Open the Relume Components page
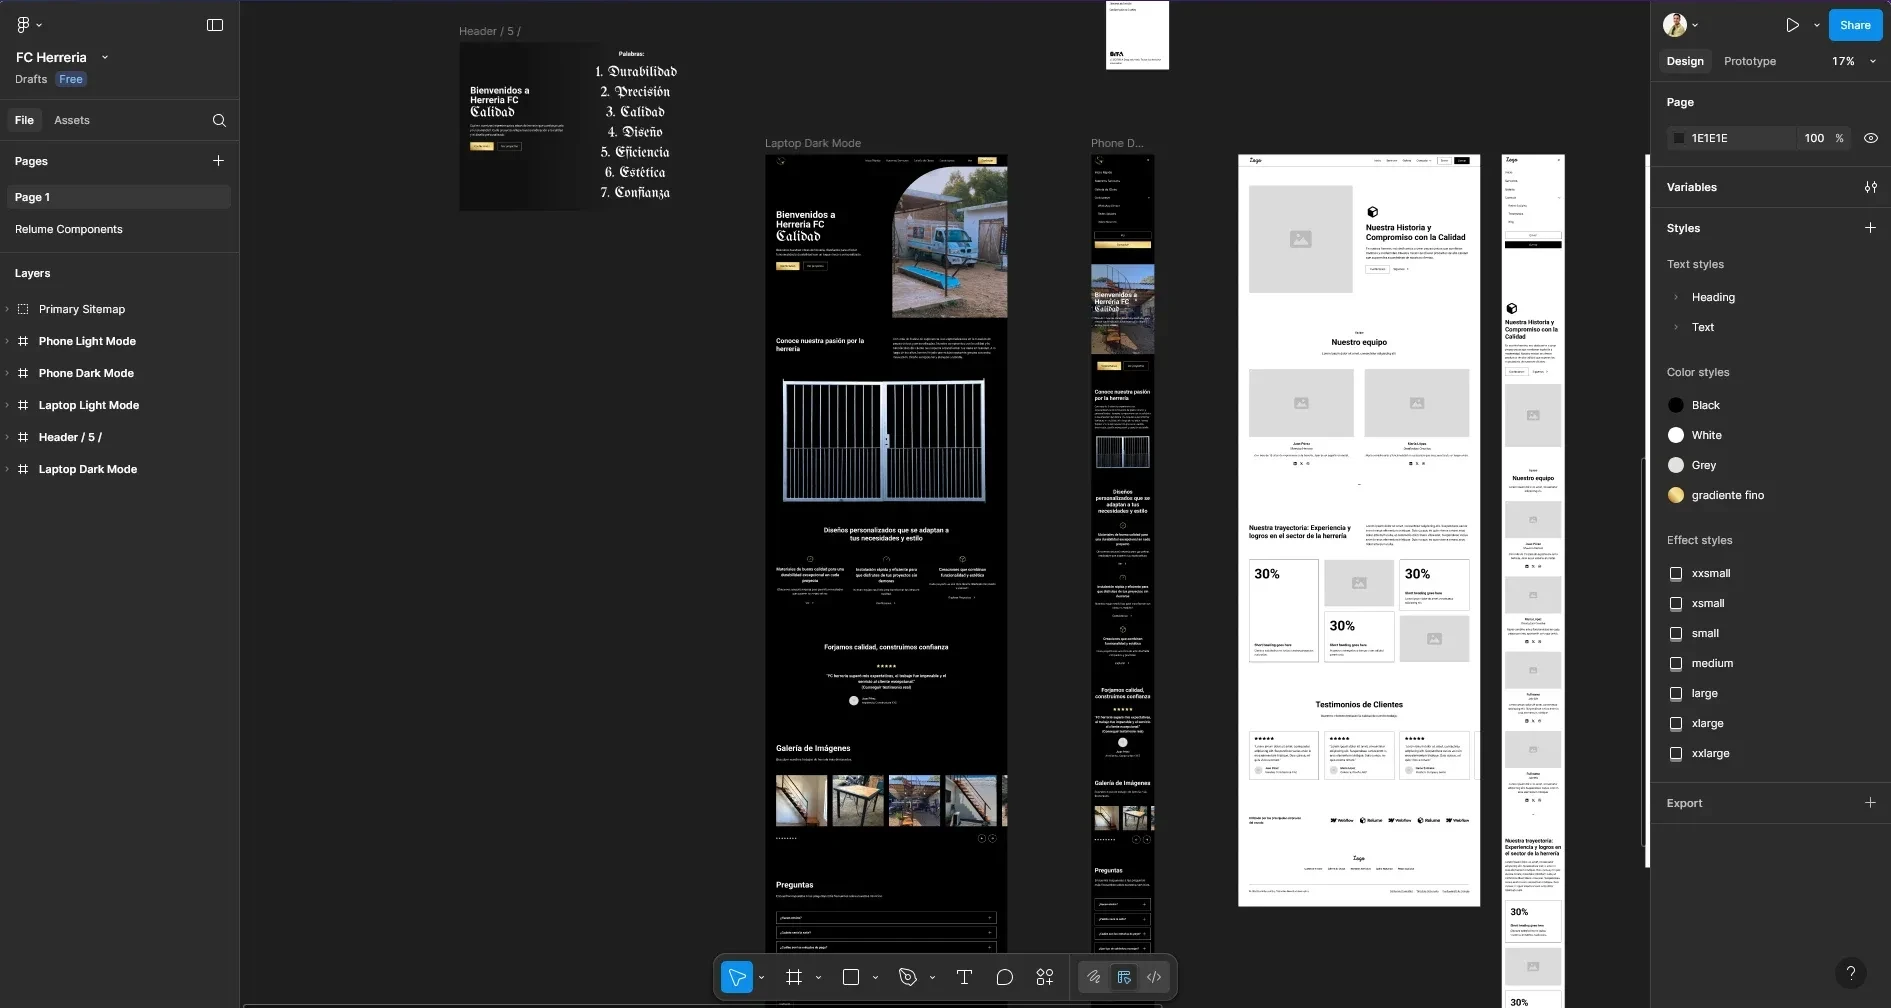This screenshot has width=1891, height=1008. click(x=119, y=229)
